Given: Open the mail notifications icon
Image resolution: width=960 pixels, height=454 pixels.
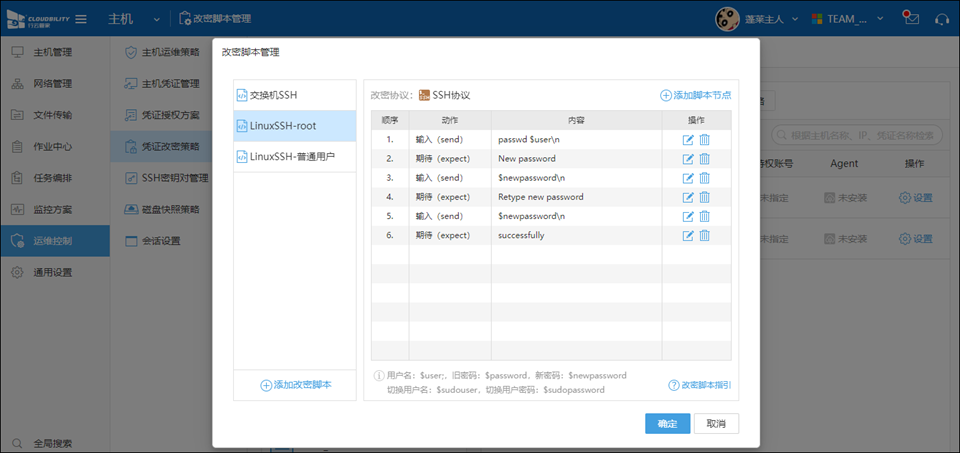Looking at the screenshot, I should (910, 18).
